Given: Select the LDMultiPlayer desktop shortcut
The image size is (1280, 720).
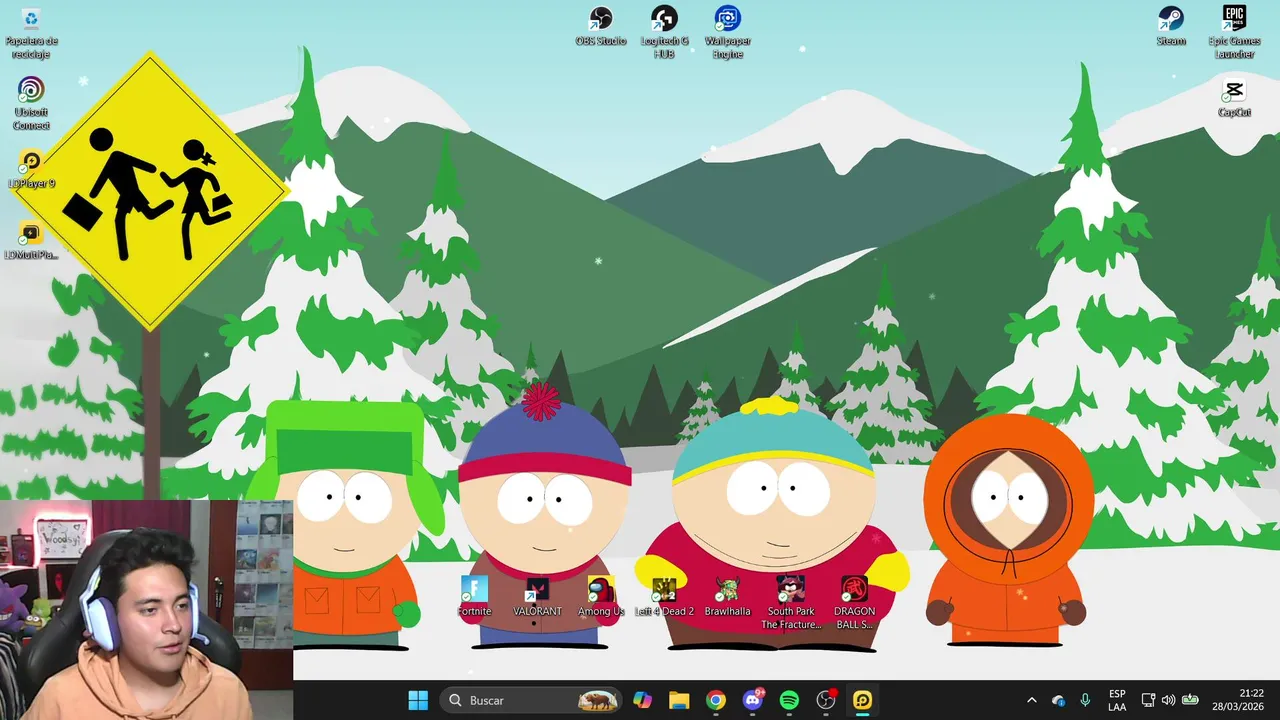Looking at the screenshot, I should (x=31, y=241).
